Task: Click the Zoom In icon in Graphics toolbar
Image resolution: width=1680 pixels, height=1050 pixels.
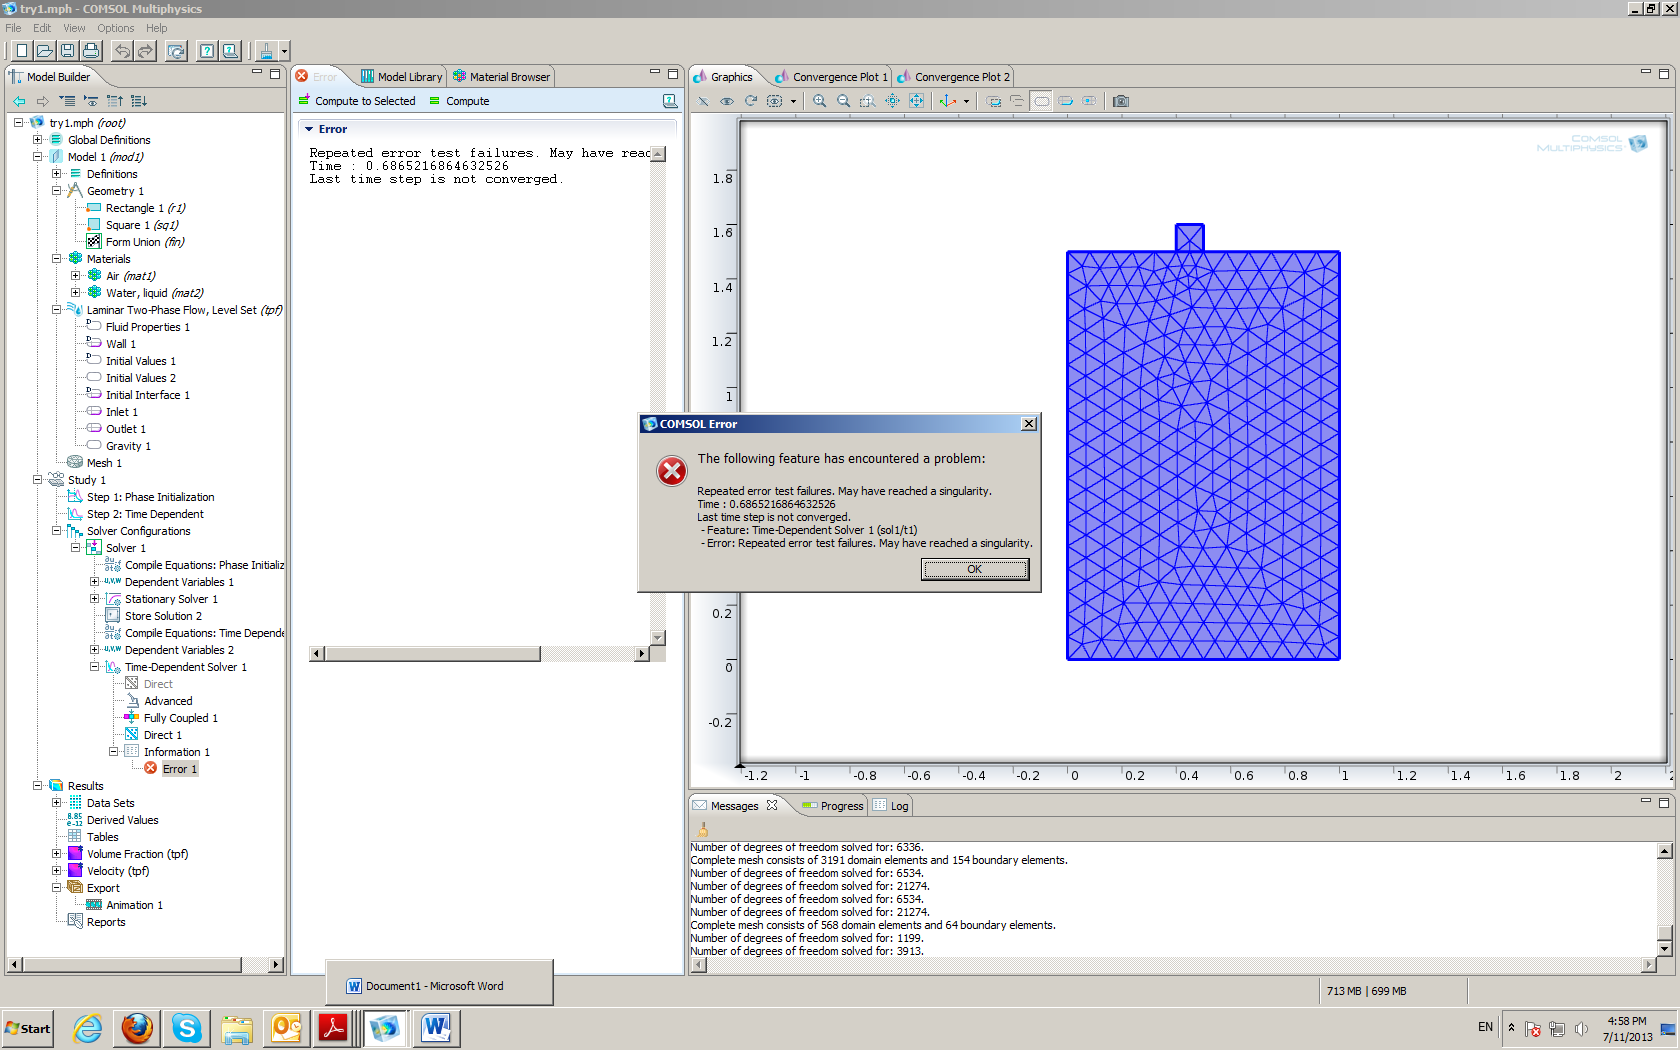Action: [x=820, y=101]
